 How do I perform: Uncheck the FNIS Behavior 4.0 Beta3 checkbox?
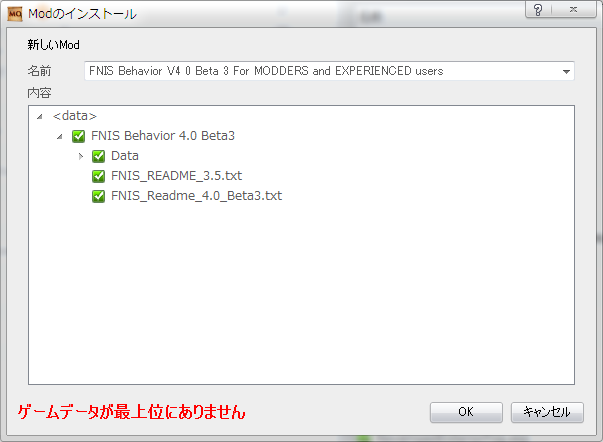(x=78, y=136)
